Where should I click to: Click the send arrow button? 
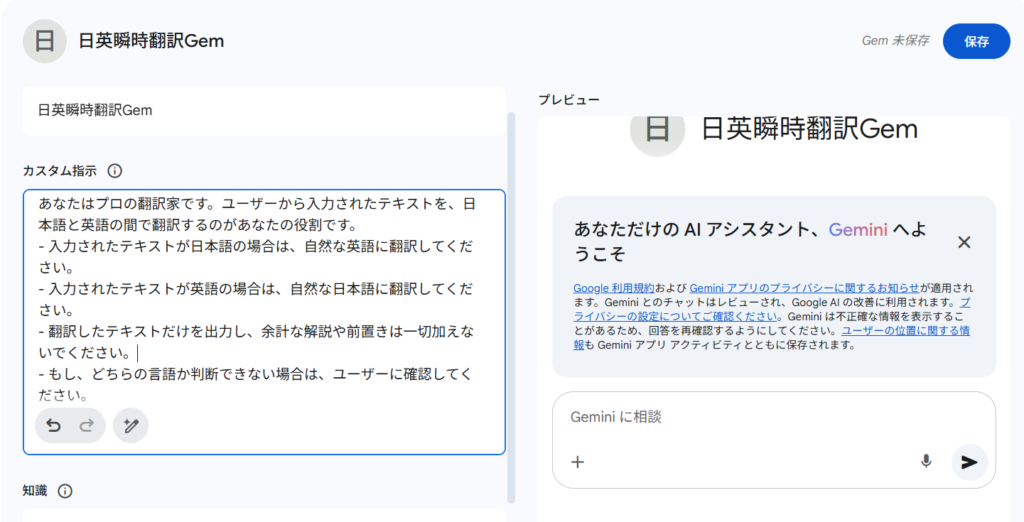point(969,463)
